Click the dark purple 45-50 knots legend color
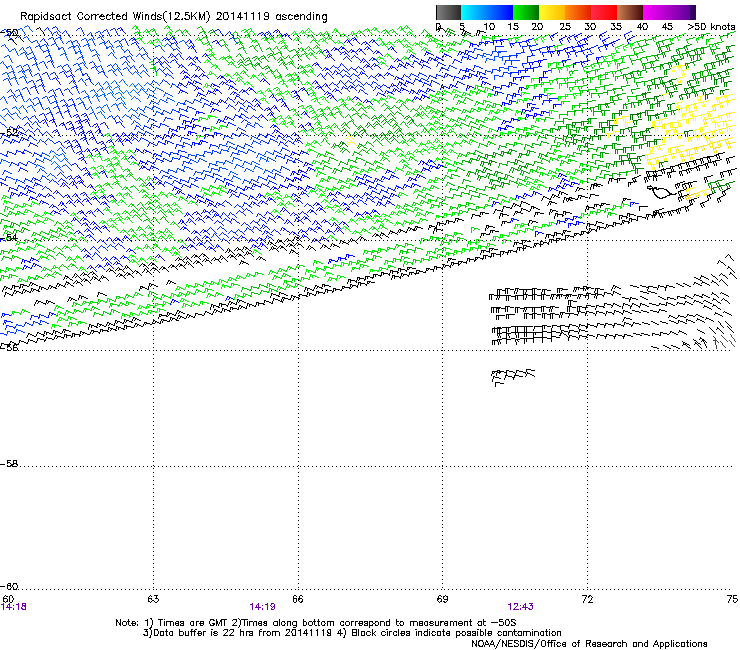 pyautogui.click(x=682, y=12)
